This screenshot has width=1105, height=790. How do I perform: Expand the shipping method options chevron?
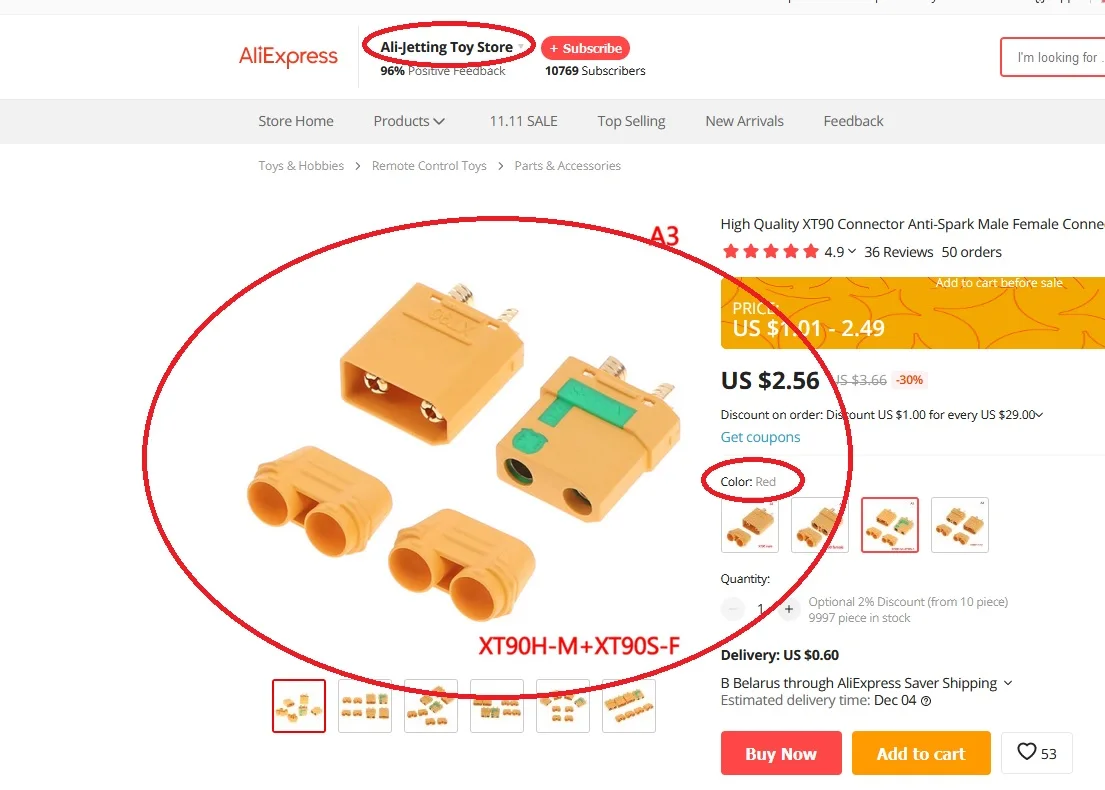1008,683
